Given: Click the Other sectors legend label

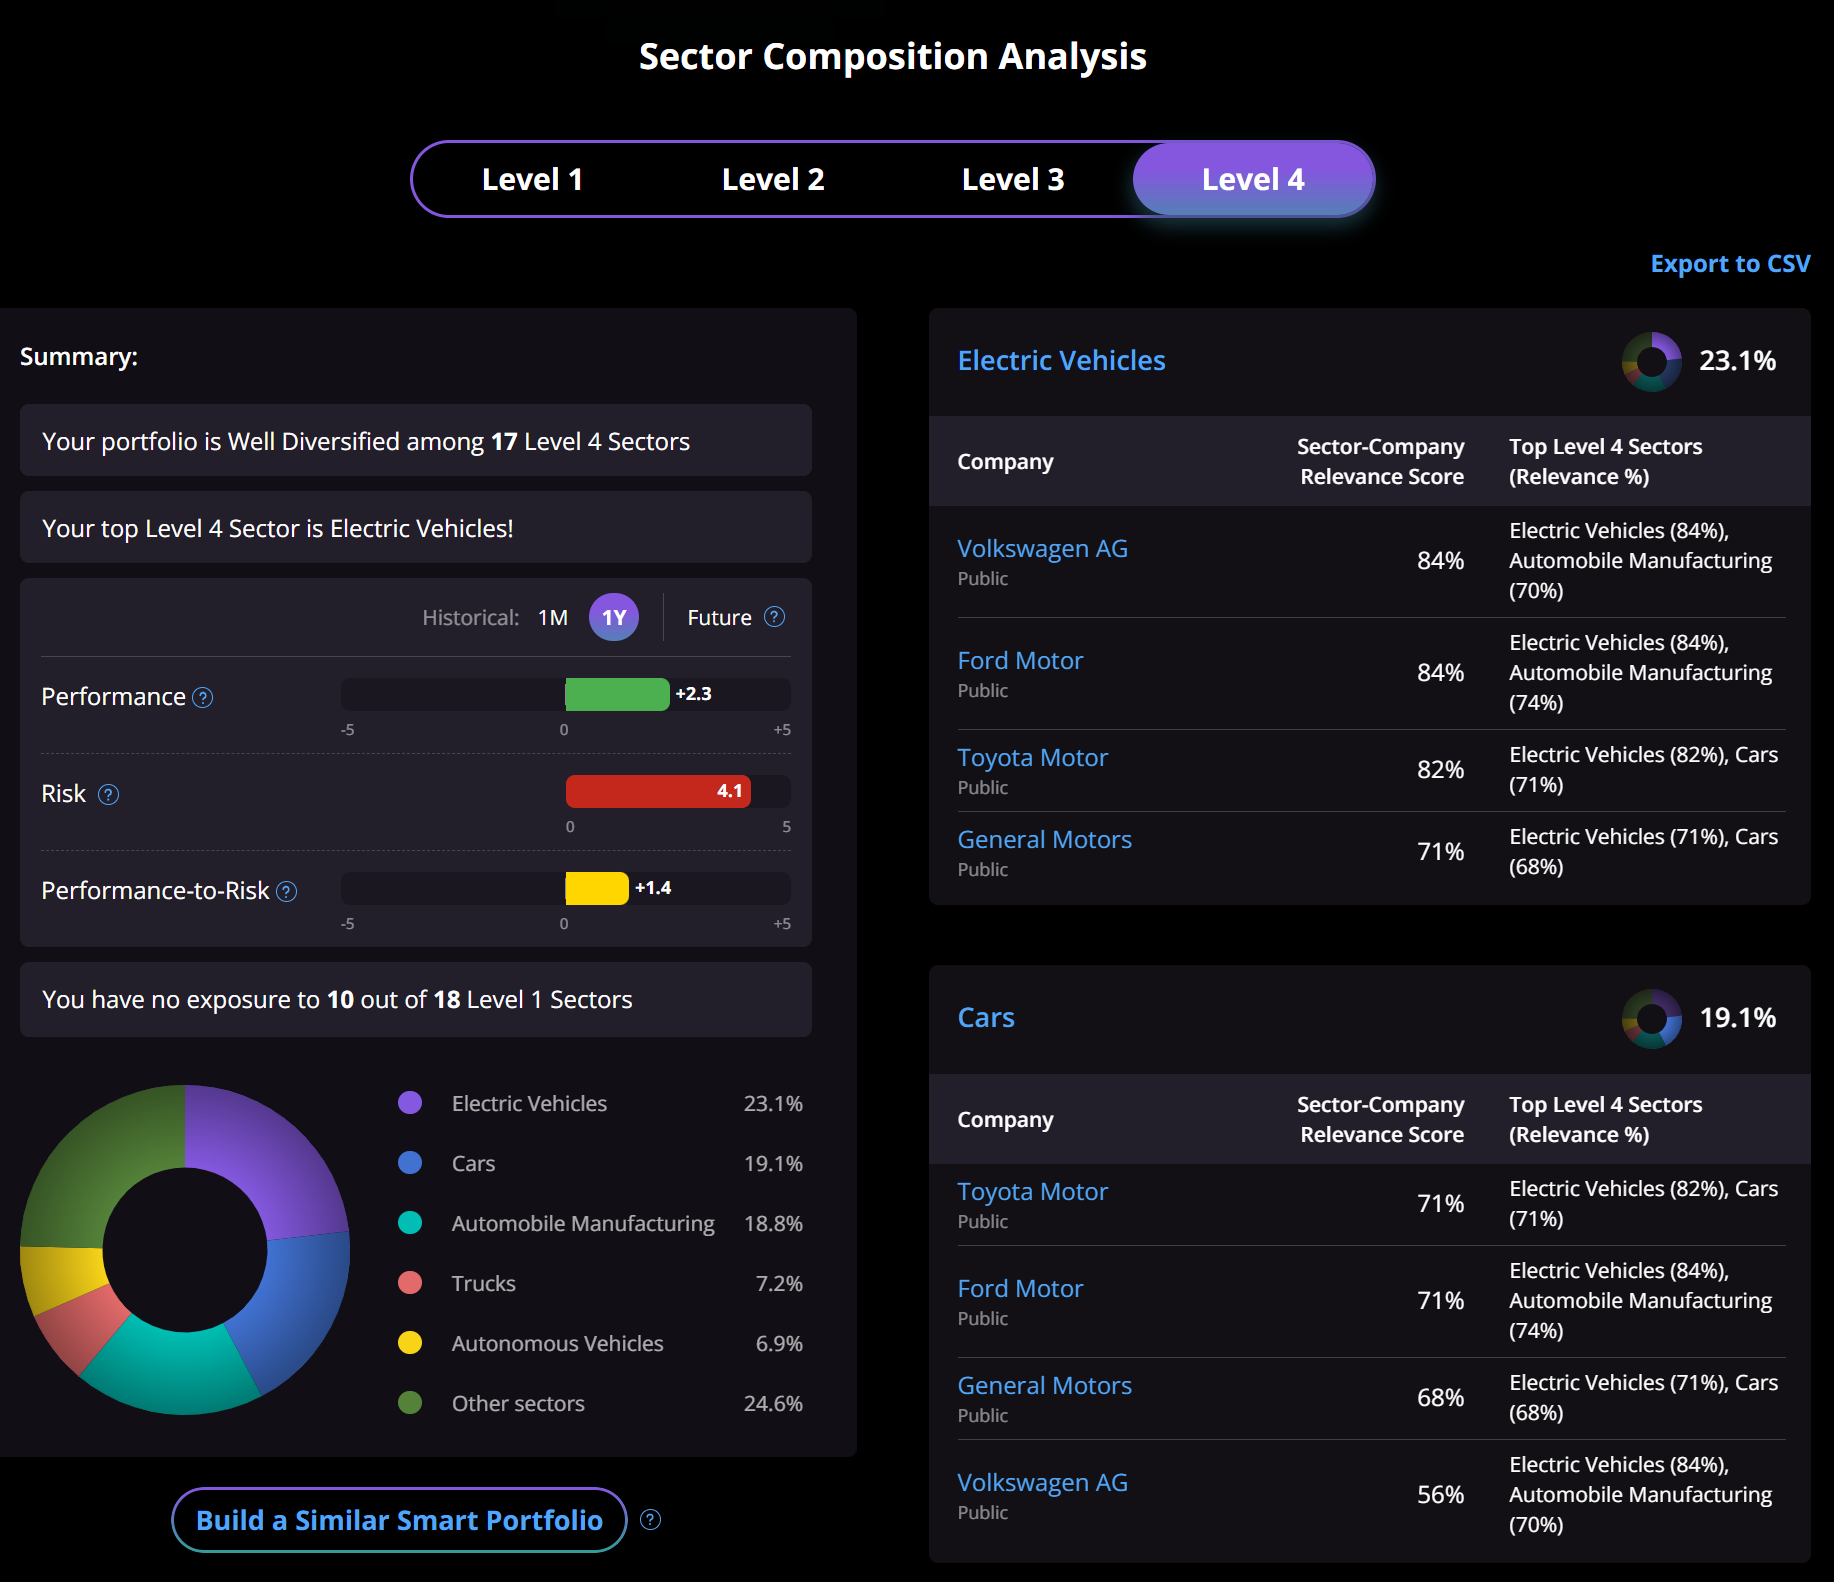Looking at the screenshot, I should pos(518,1403).
